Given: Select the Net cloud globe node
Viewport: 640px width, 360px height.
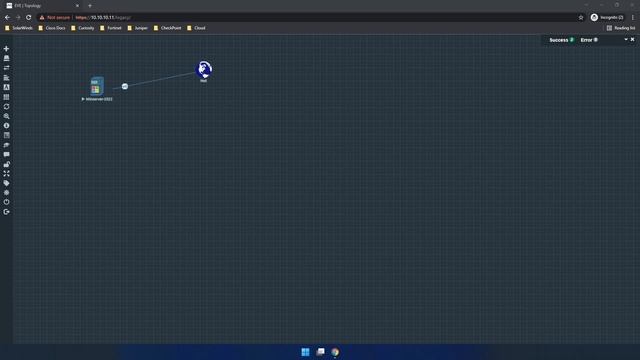Looking at the screenshot, I should 204,69.
